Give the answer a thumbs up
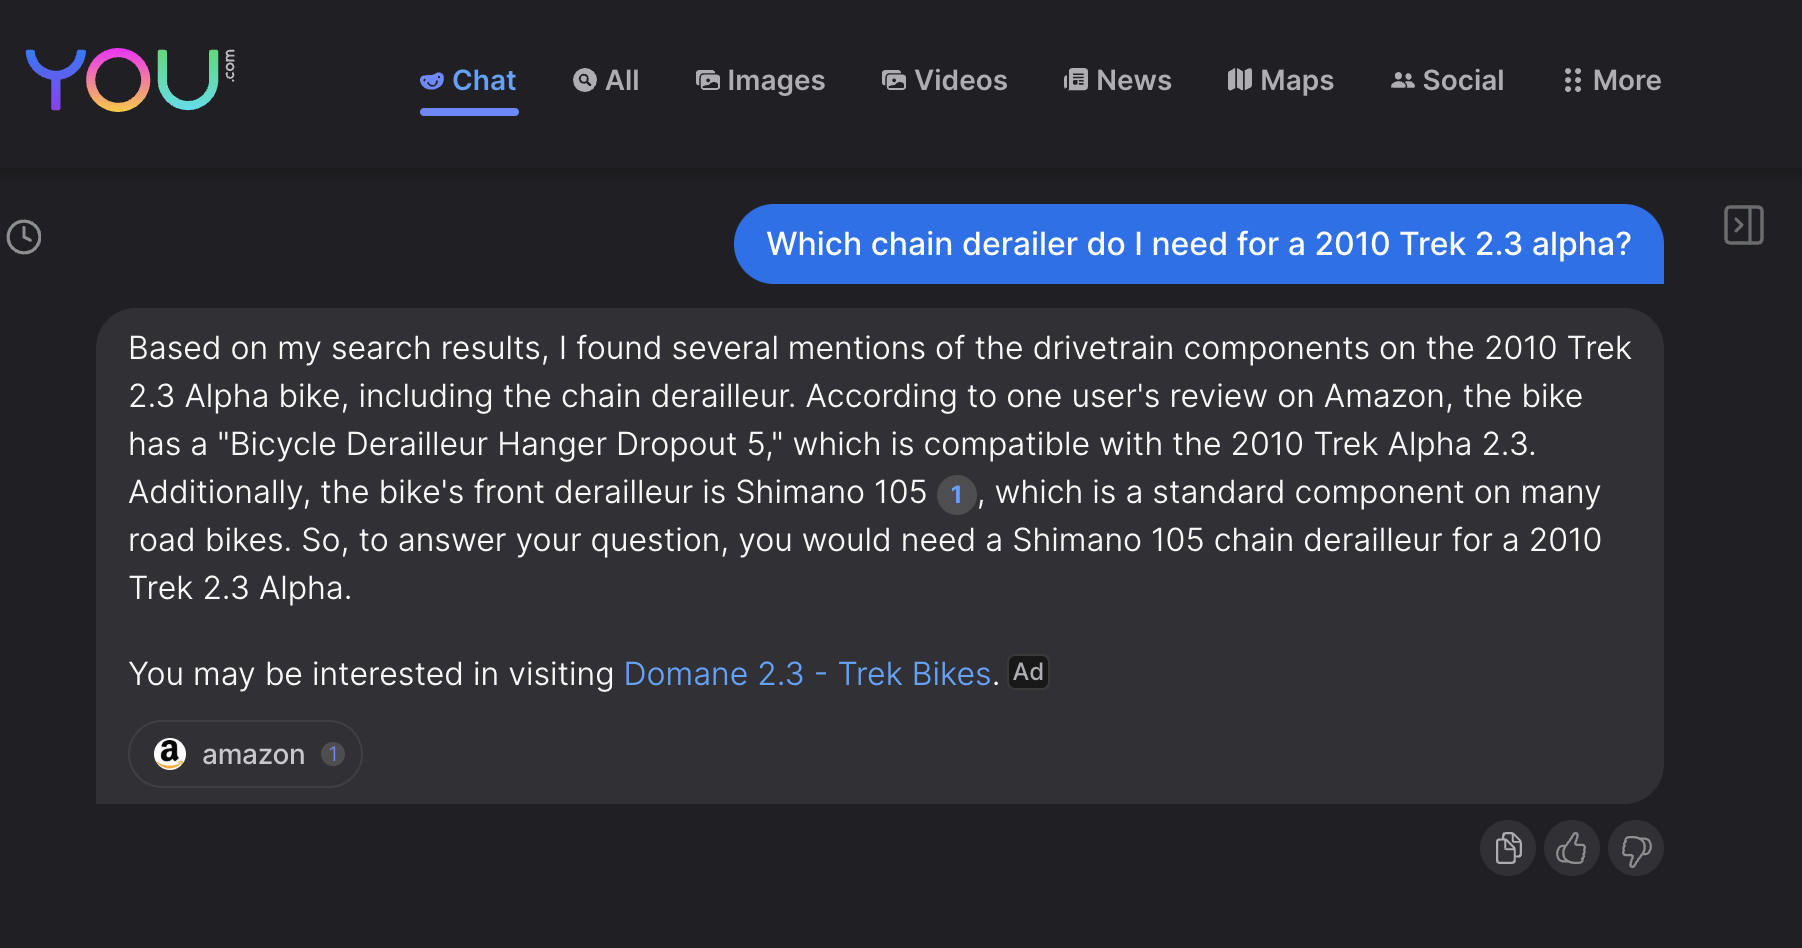The height and width of the screenshot is (948, 1802). coord(1572,849)
